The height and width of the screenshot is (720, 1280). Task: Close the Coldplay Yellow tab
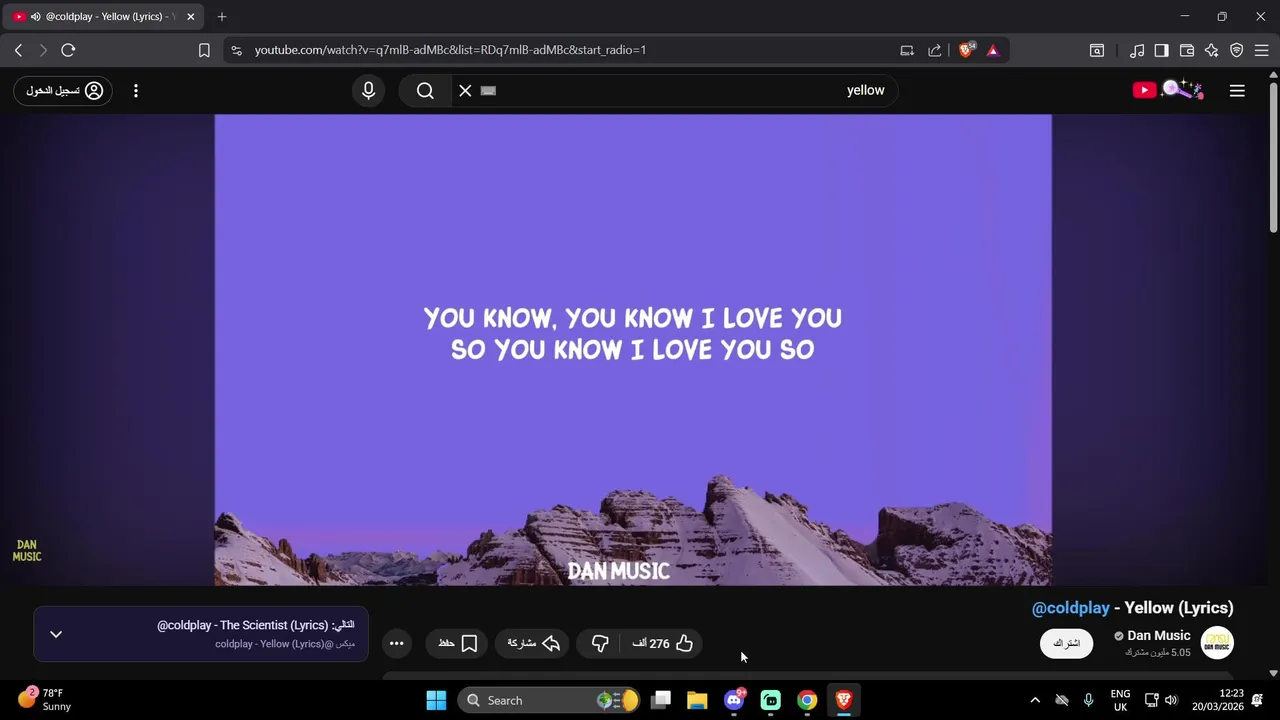(191, 17)
